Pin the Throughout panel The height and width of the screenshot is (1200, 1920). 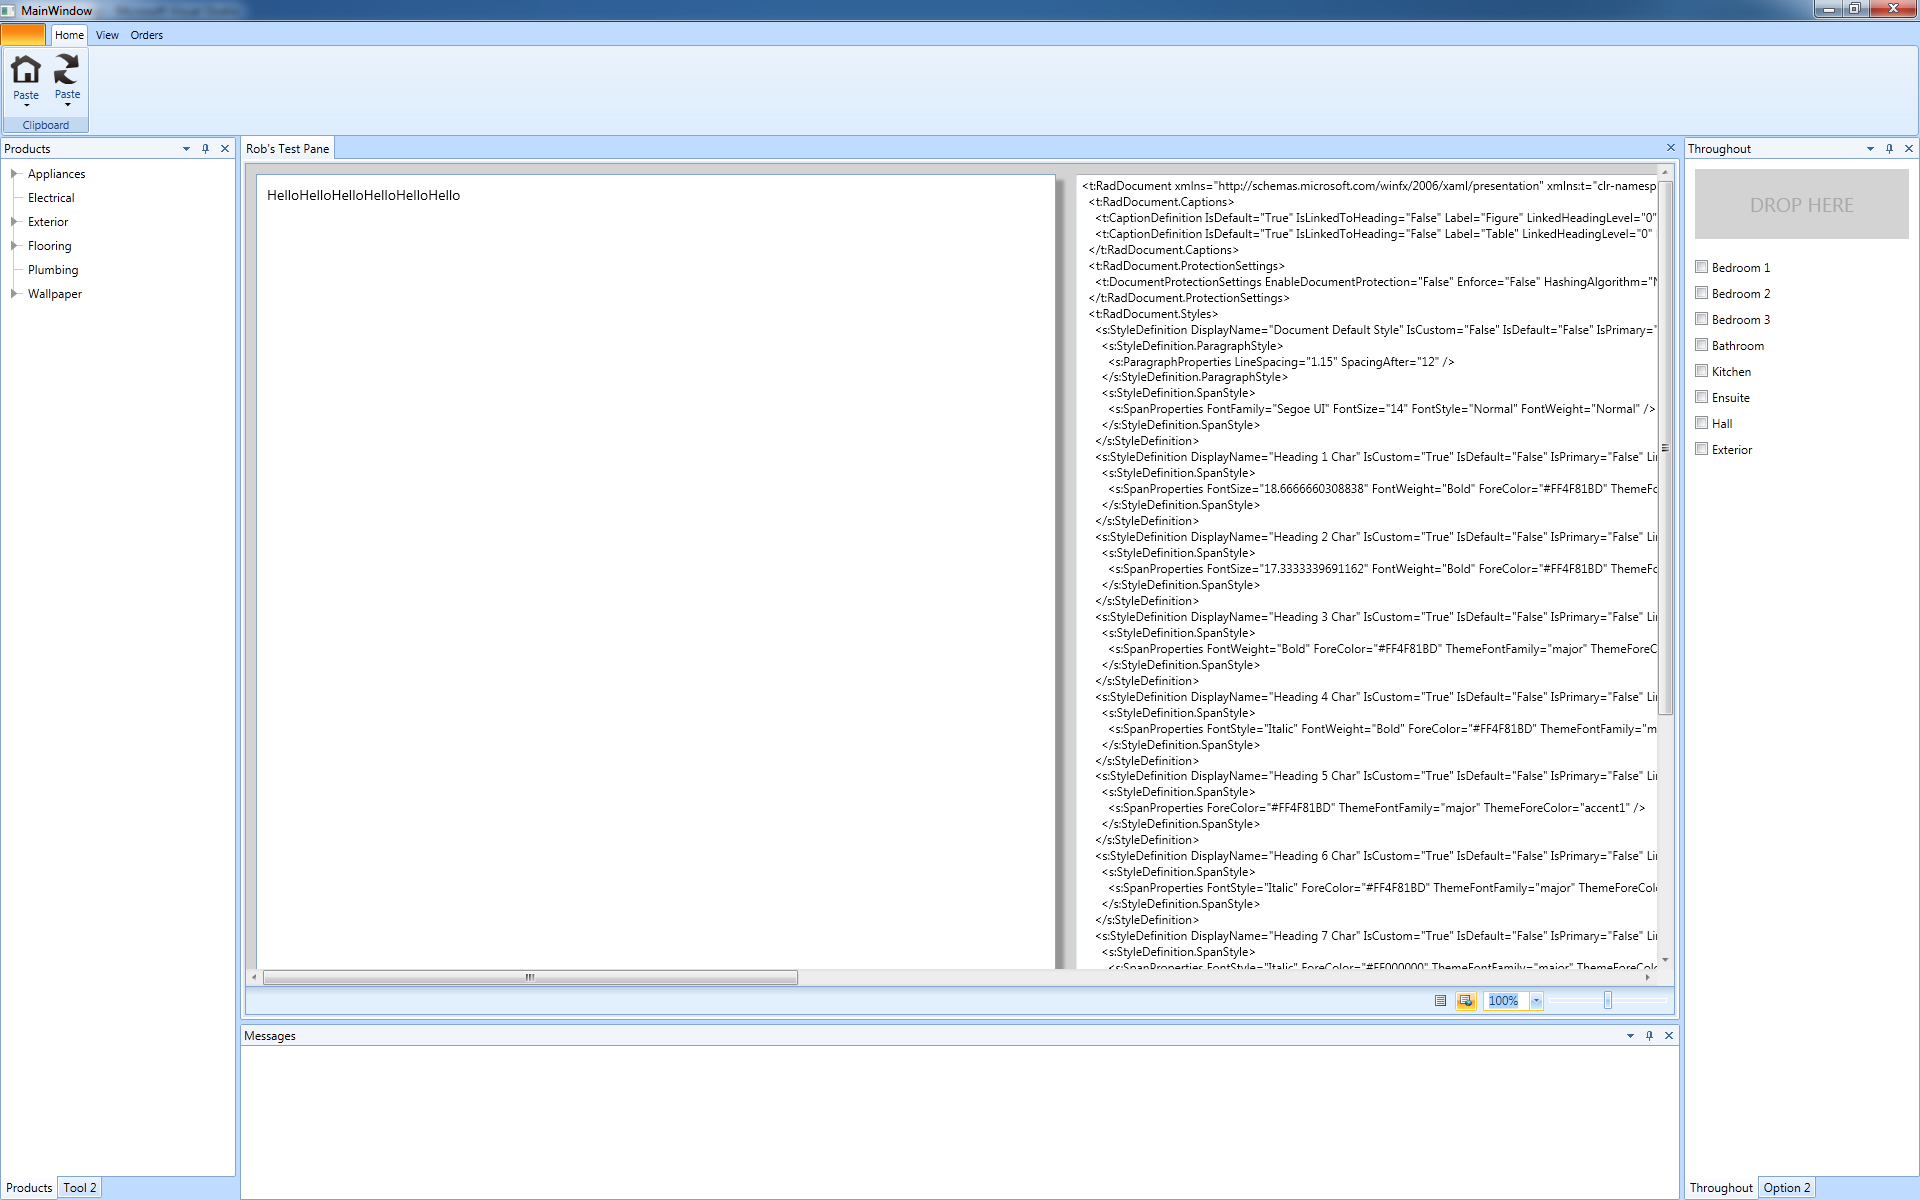[1889, 149]
